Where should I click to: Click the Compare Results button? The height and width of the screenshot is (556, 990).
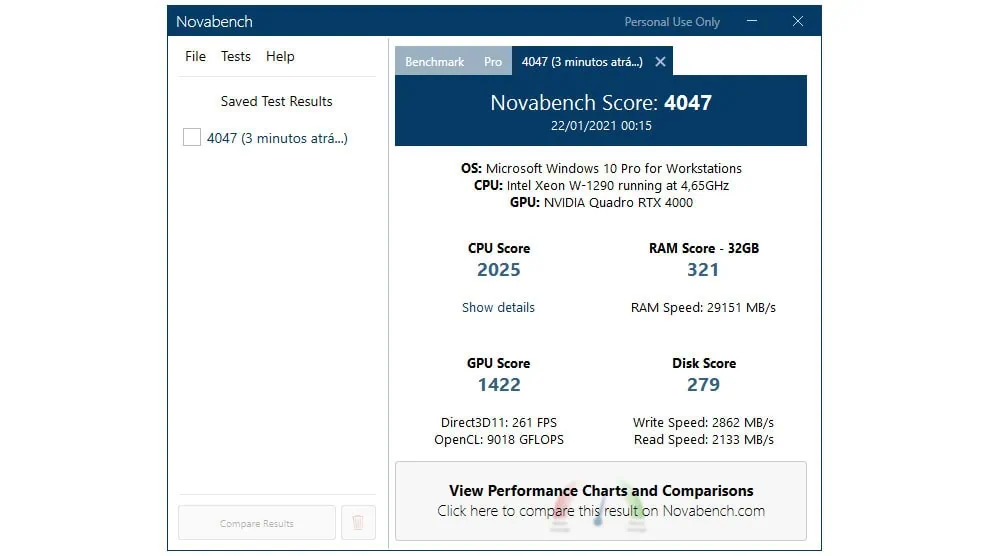pos(256,523)
